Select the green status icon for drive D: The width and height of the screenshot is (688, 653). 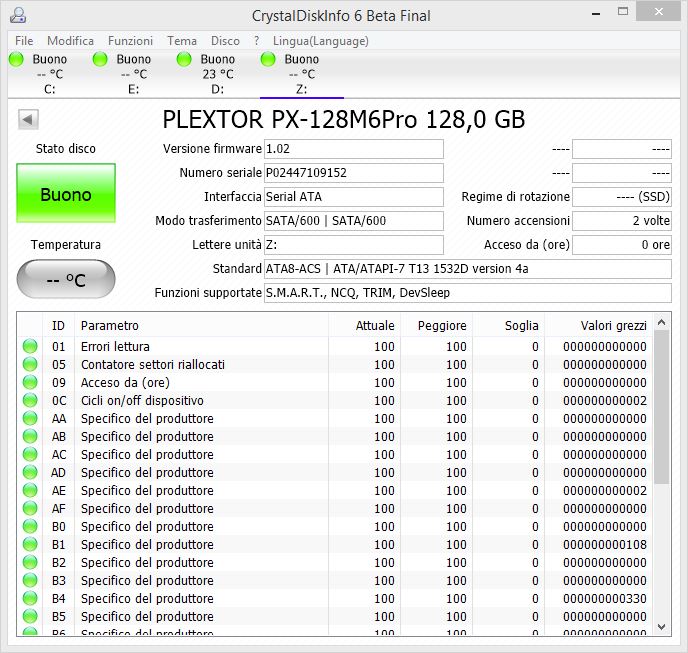point(184,60)
